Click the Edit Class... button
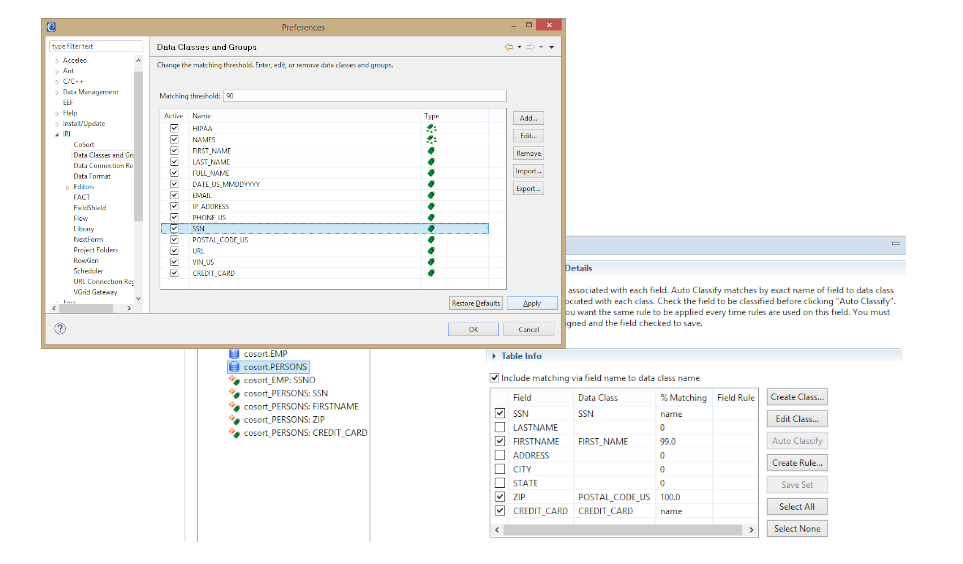The height and width of the screenshot is (564, 963). tap(797, 419)
